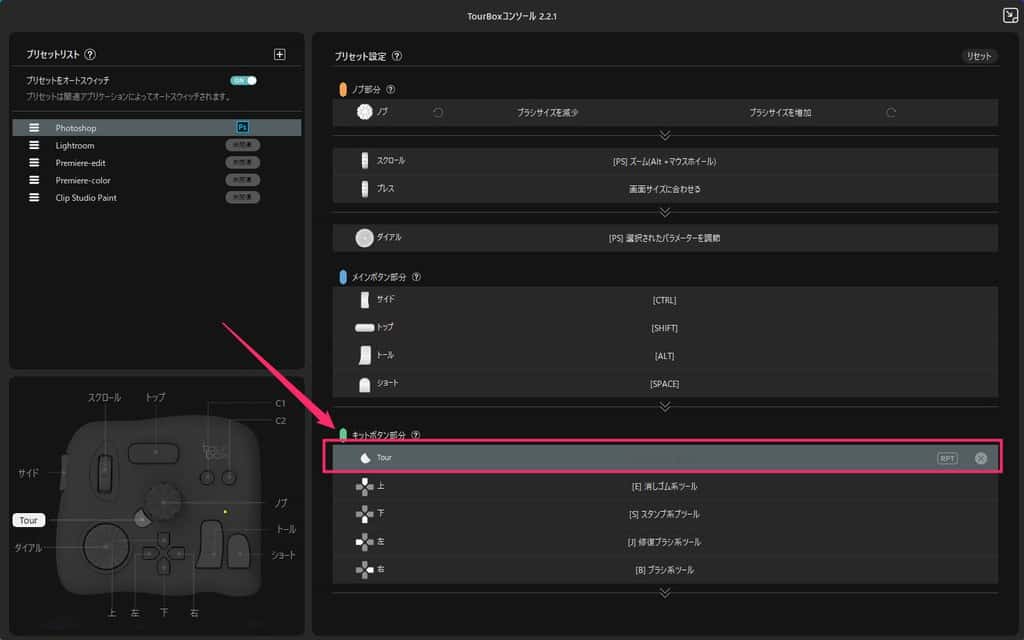Click the RPT badge on the Tour row
The image size is (1024, 640).
click(x=947, y=458)
